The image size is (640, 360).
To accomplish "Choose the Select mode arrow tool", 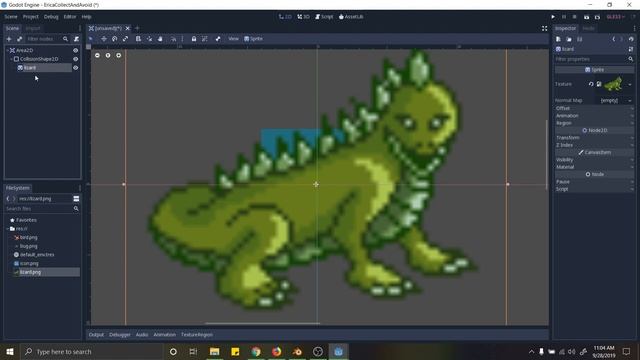I will 91,39.
